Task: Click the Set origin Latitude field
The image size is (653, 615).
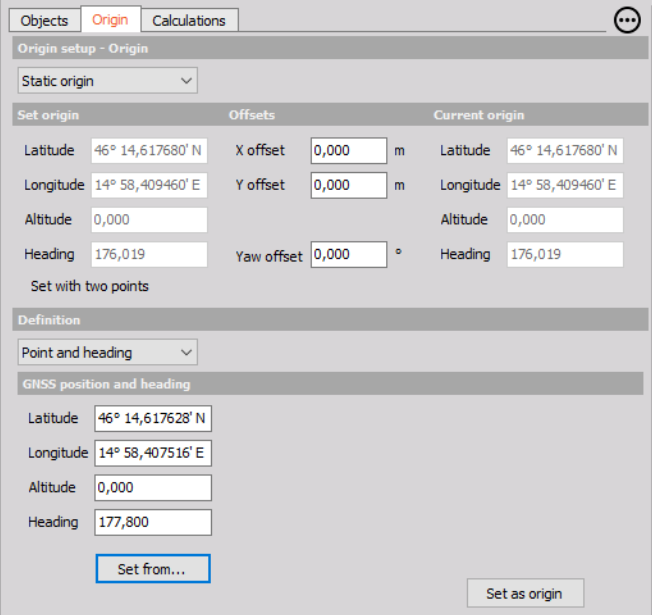Action: click(149, 150)
